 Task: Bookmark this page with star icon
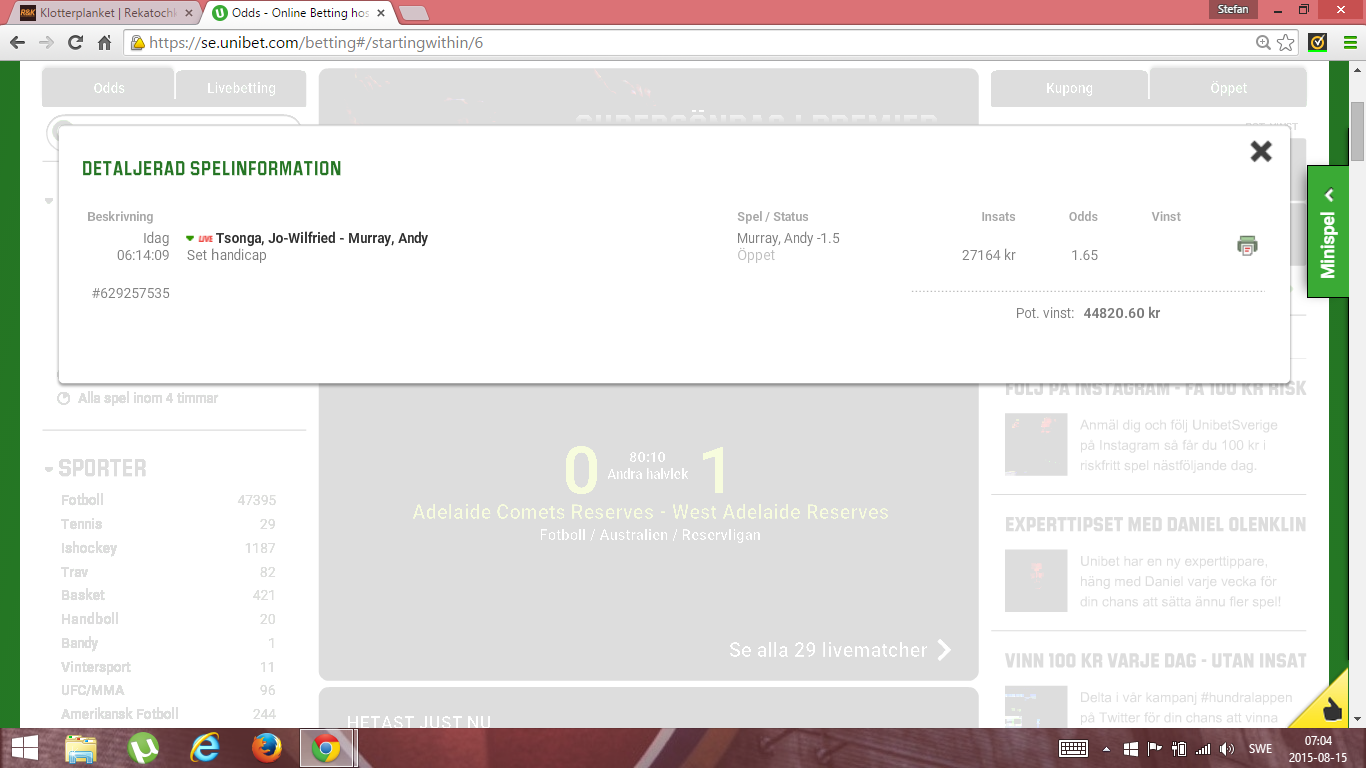tap(1286, 43)
